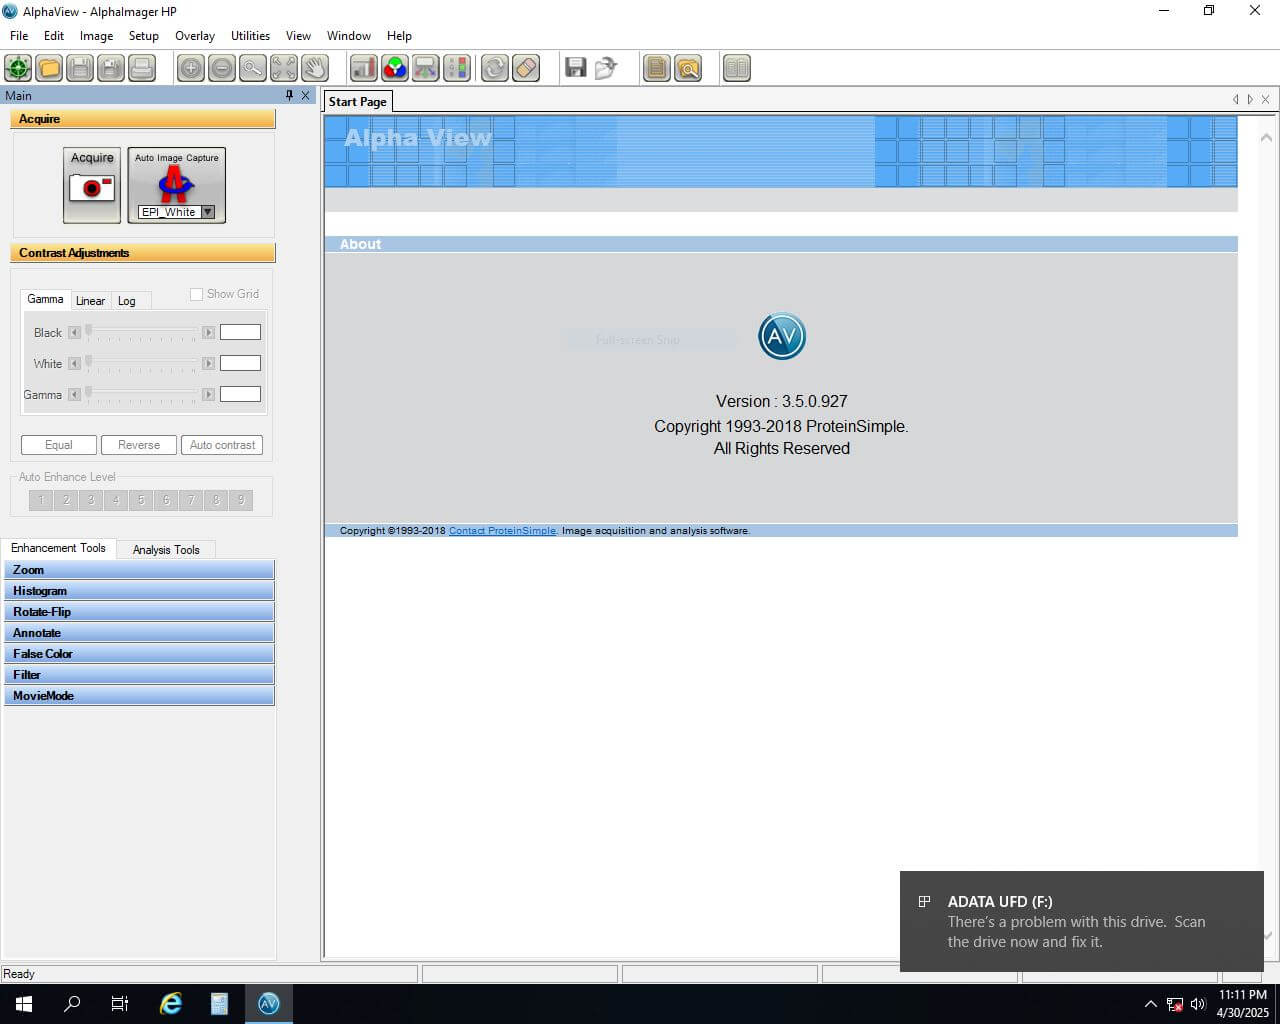The width and height of the screenshot is (1280, 1024).
Task: Click the RGB color circles toolbar icon
Action: (x=395, y=68)
